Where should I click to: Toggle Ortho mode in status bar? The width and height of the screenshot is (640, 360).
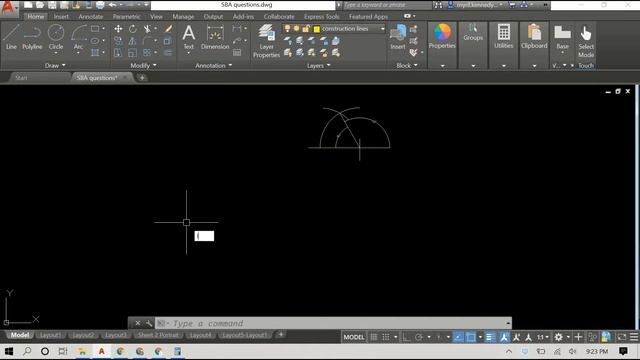coord(407,337)
